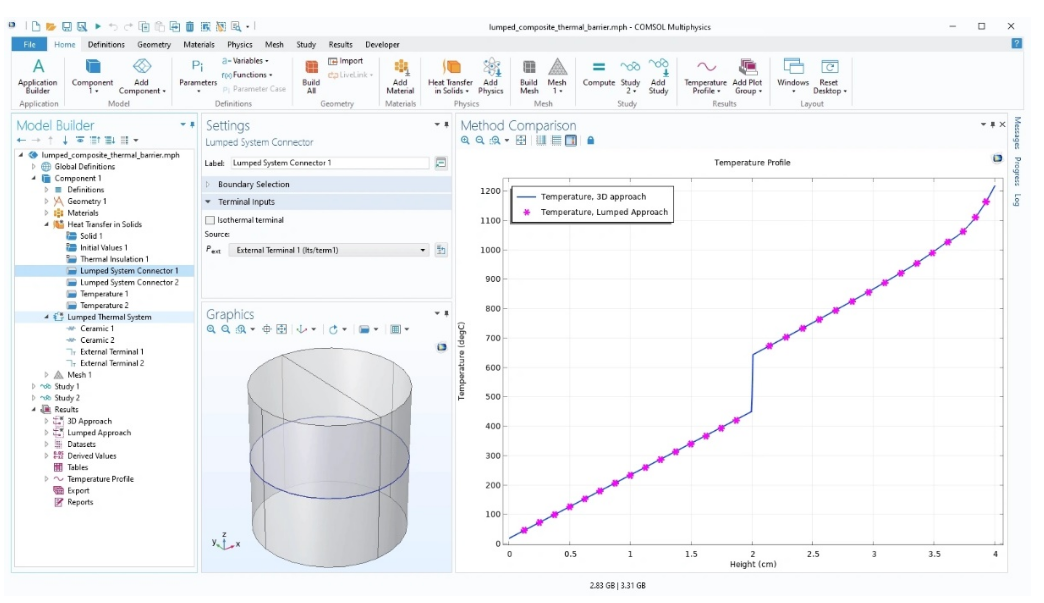1044x603 pixels.
Task: Click Add Physics in the ribbon
Action: pyautogui.click(x=491, y=76)
